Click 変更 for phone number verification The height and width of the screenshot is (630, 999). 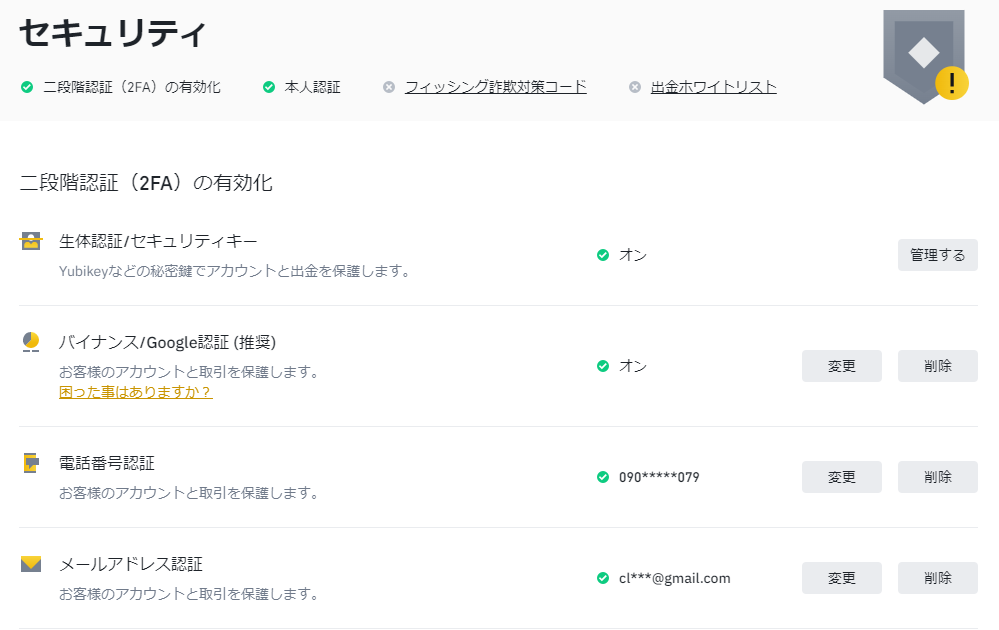[x=842, y=477]
